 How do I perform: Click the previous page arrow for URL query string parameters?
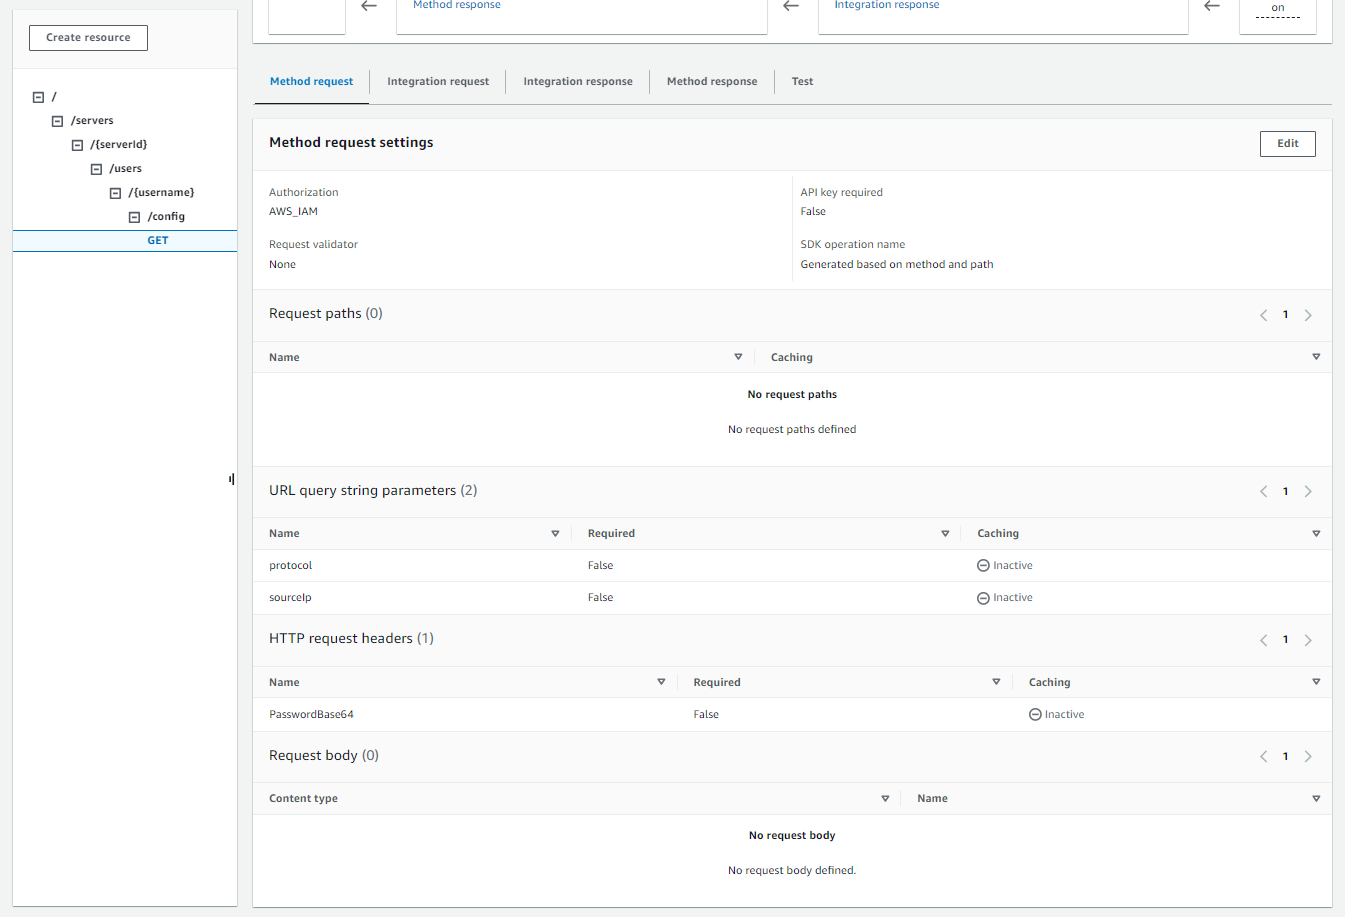(1263, 491)
